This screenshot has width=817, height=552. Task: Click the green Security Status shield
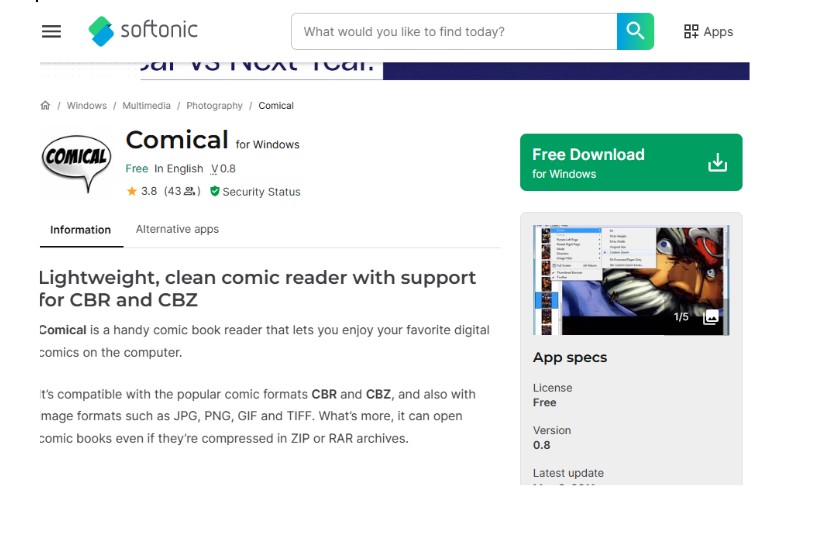214,191
